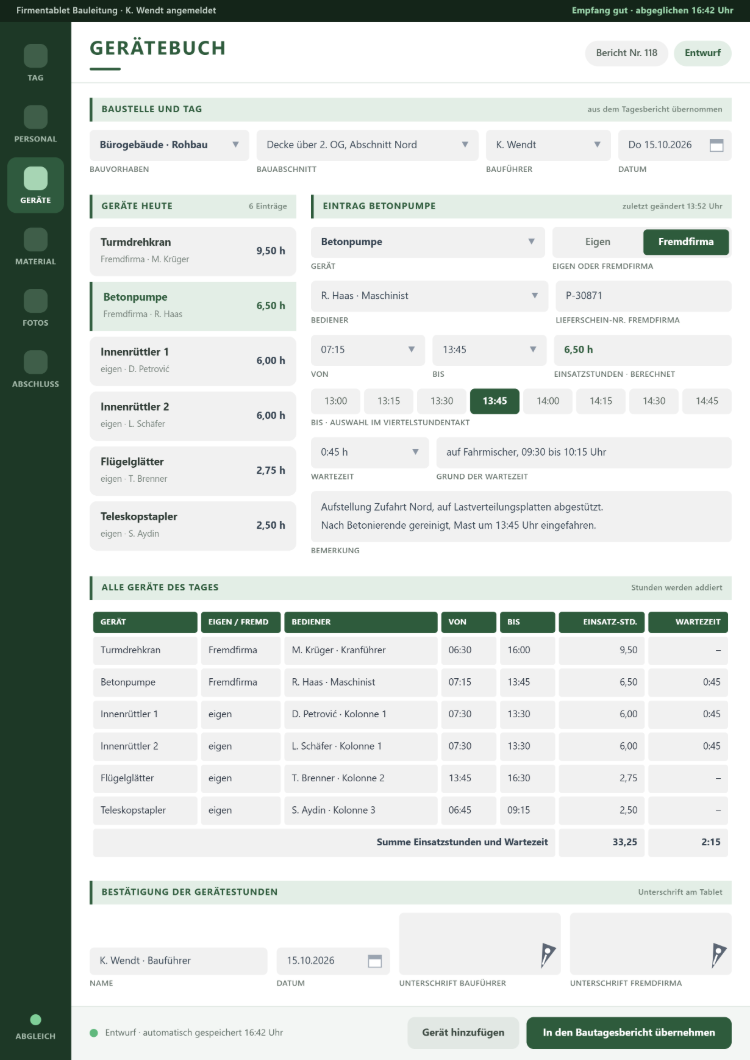Screen dimensions: 750x1060
Task: Click the EINSATZ-STD. column header
Action: (601, 622)
